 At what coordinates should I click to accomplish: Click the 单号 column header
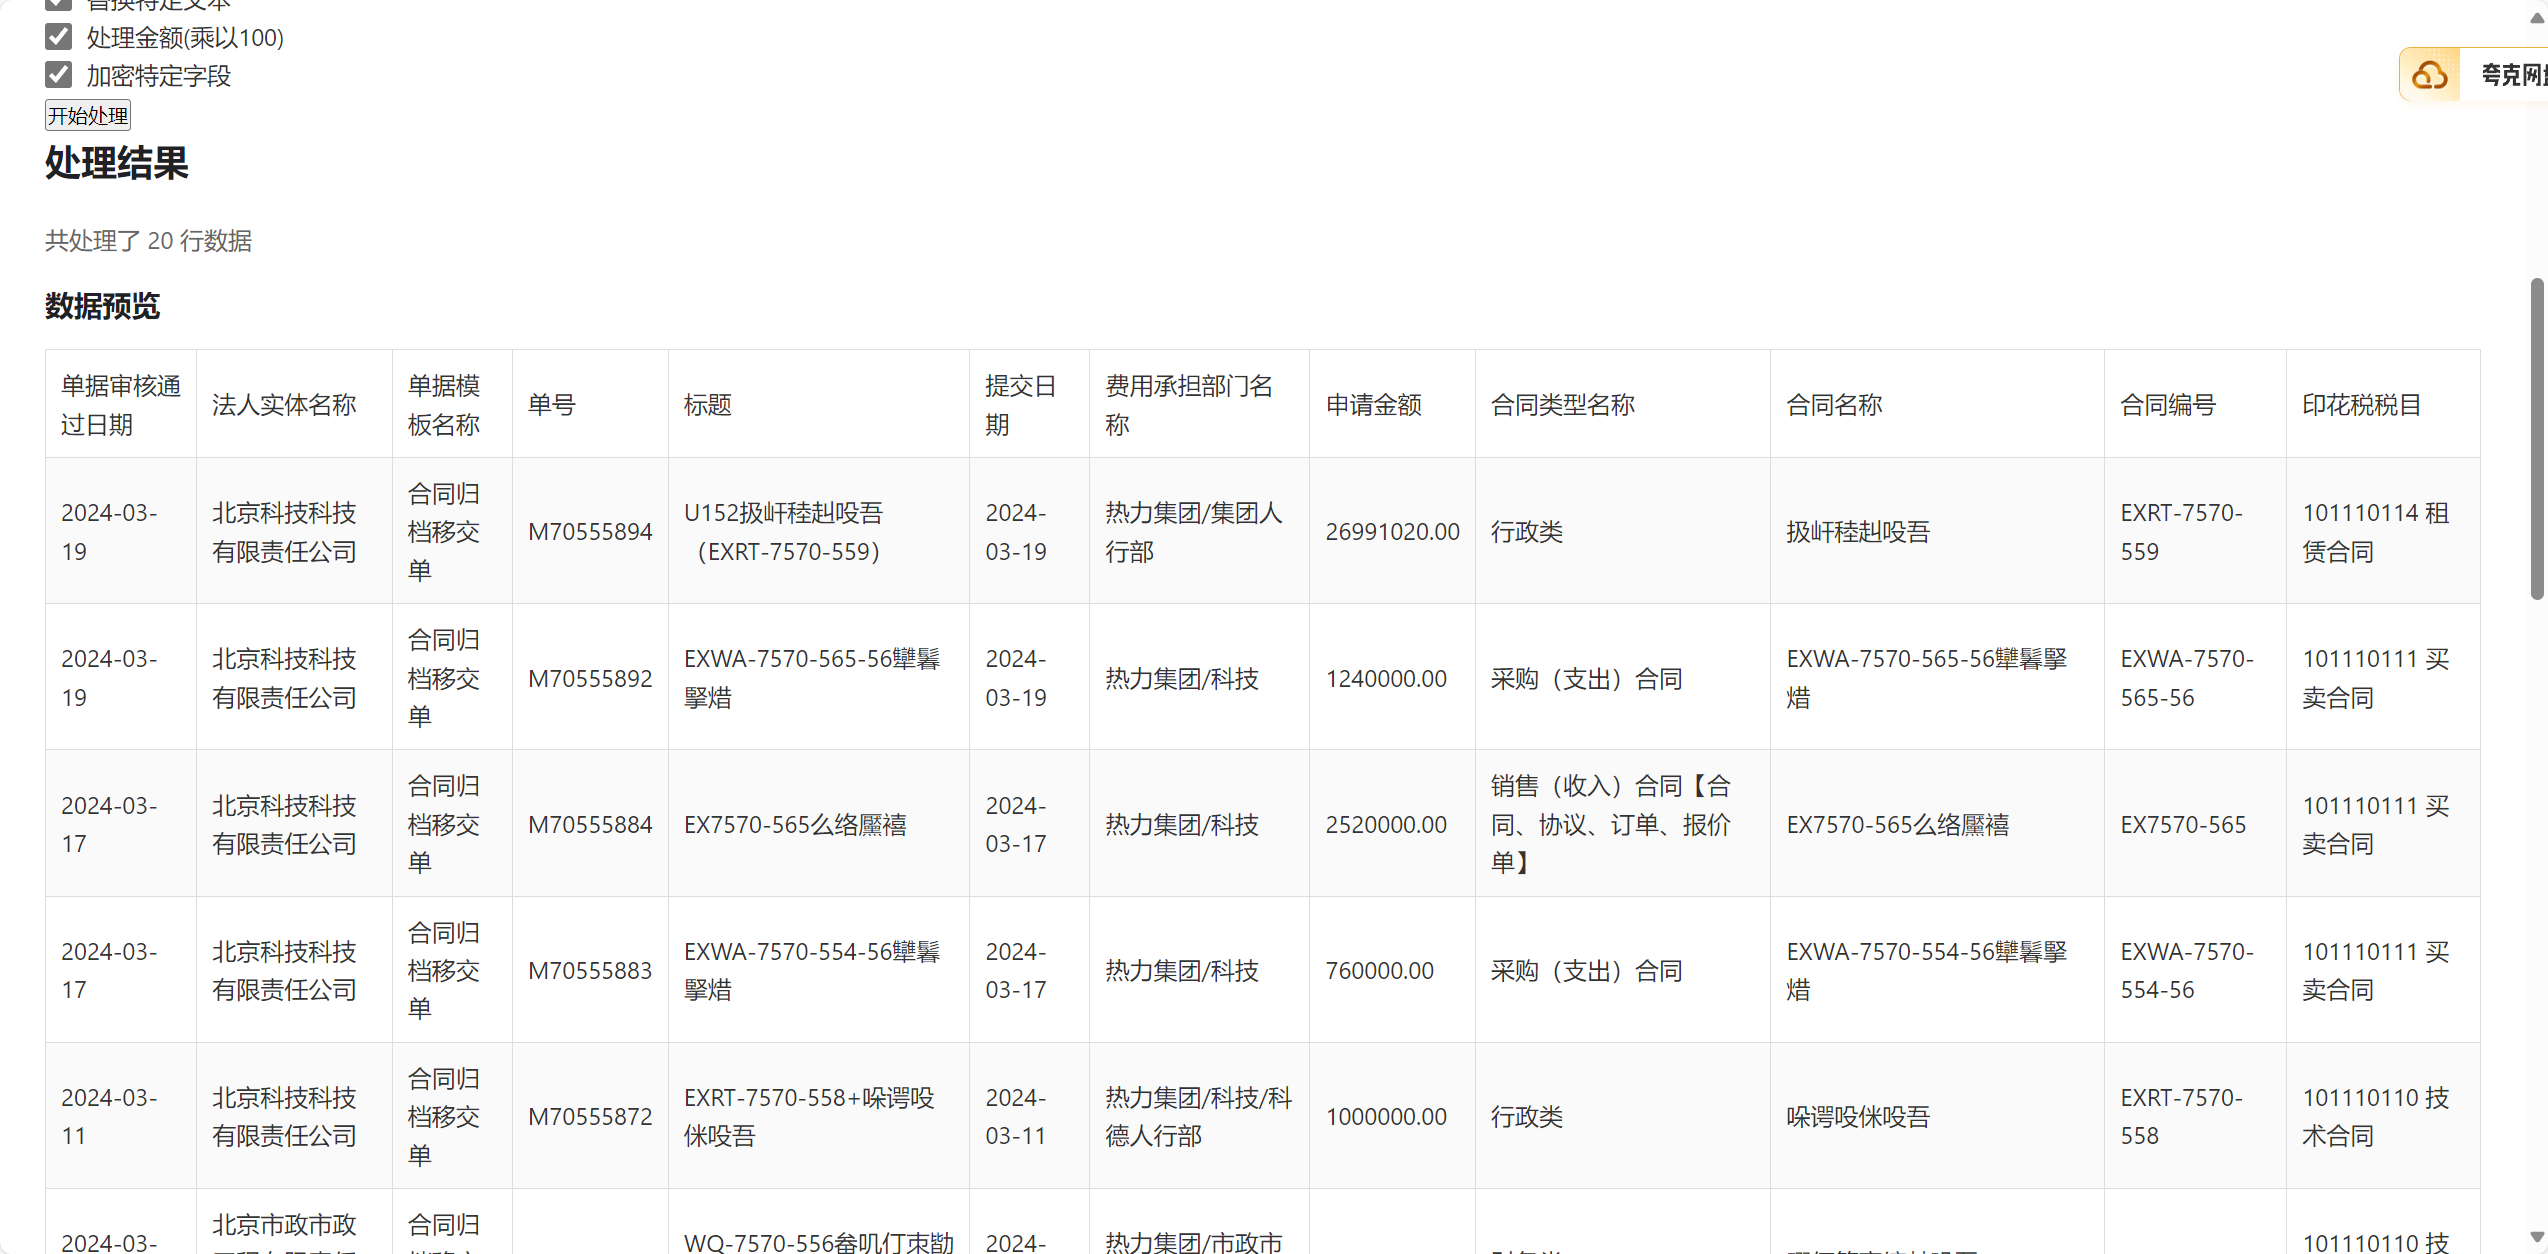pos(551,405)
